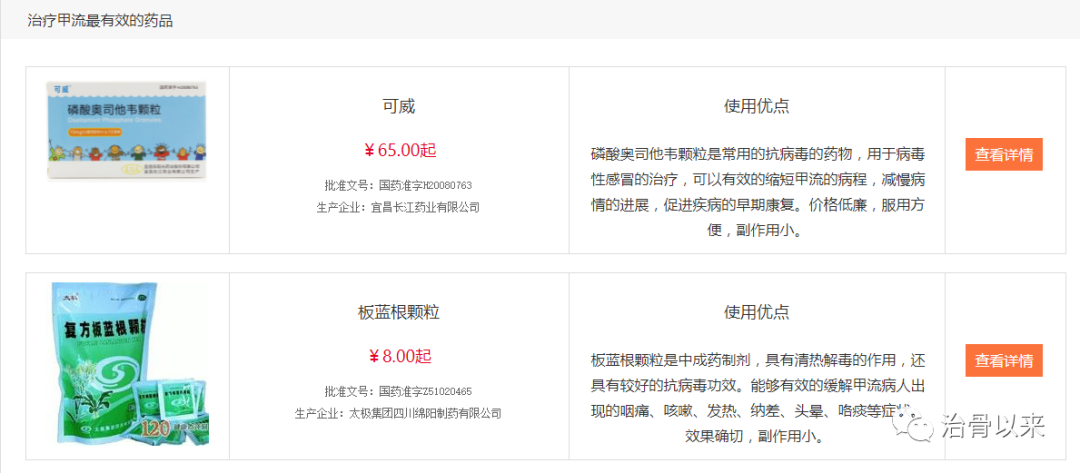Click 使用优点 heading in 板蓝根颗粒 row
Viewport: 1080px width, 473px height.
coord(756,313)
